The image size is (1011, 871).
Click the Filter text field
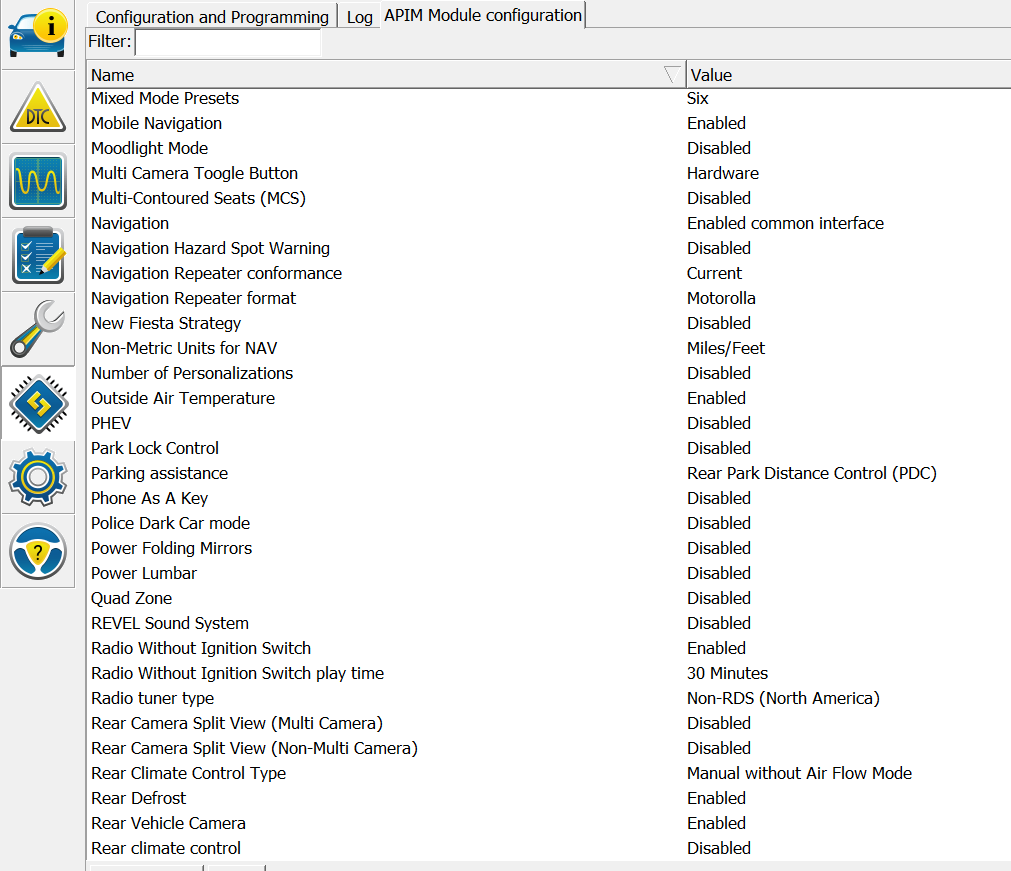click(x=228, y=42)
